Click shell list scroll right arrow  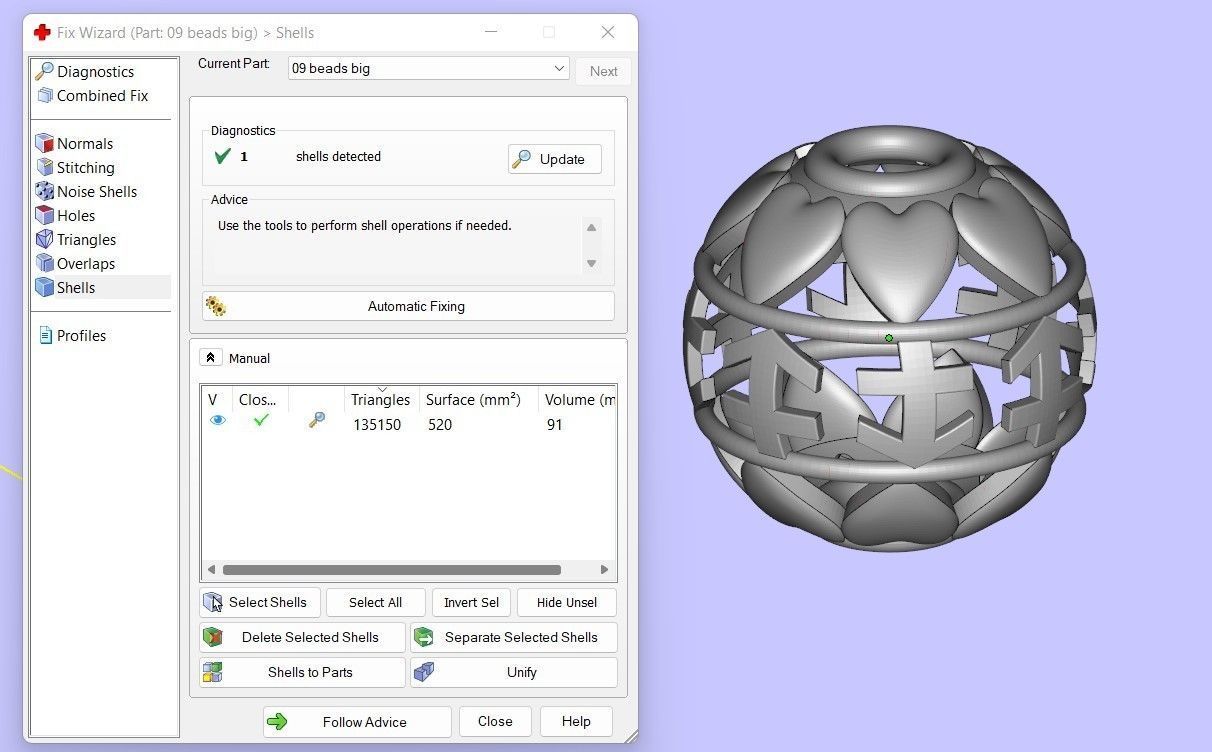[x=604, y=570]
